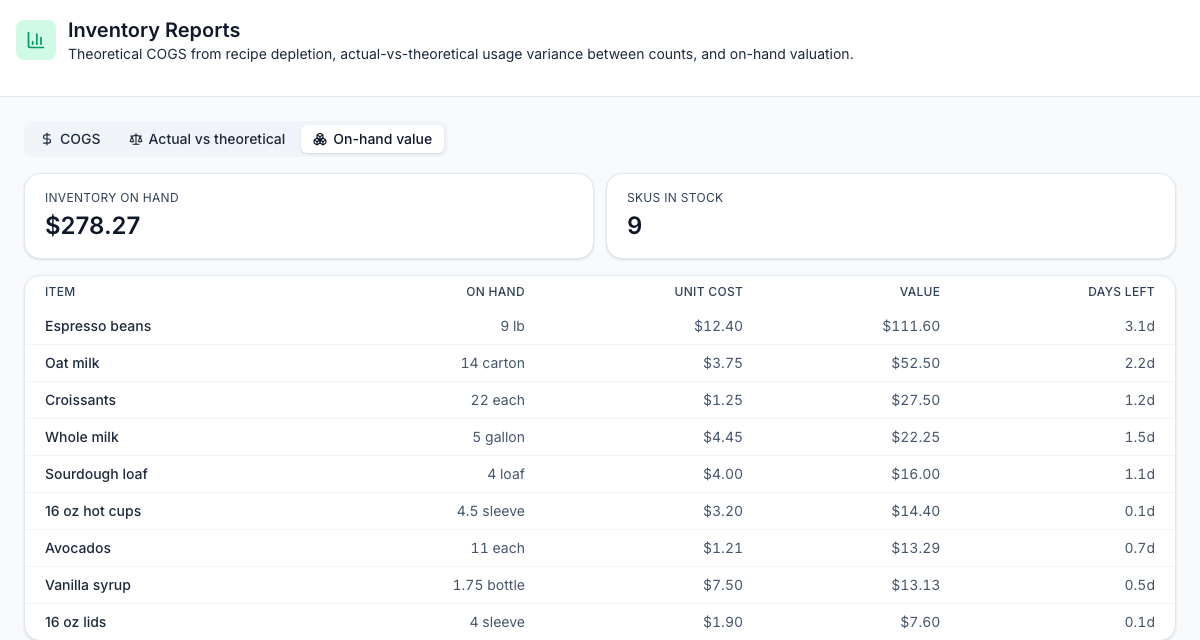This screenshot has width=1200, height=640.
Task: Select the 16 oz lids item name
Action: (75, 622)
